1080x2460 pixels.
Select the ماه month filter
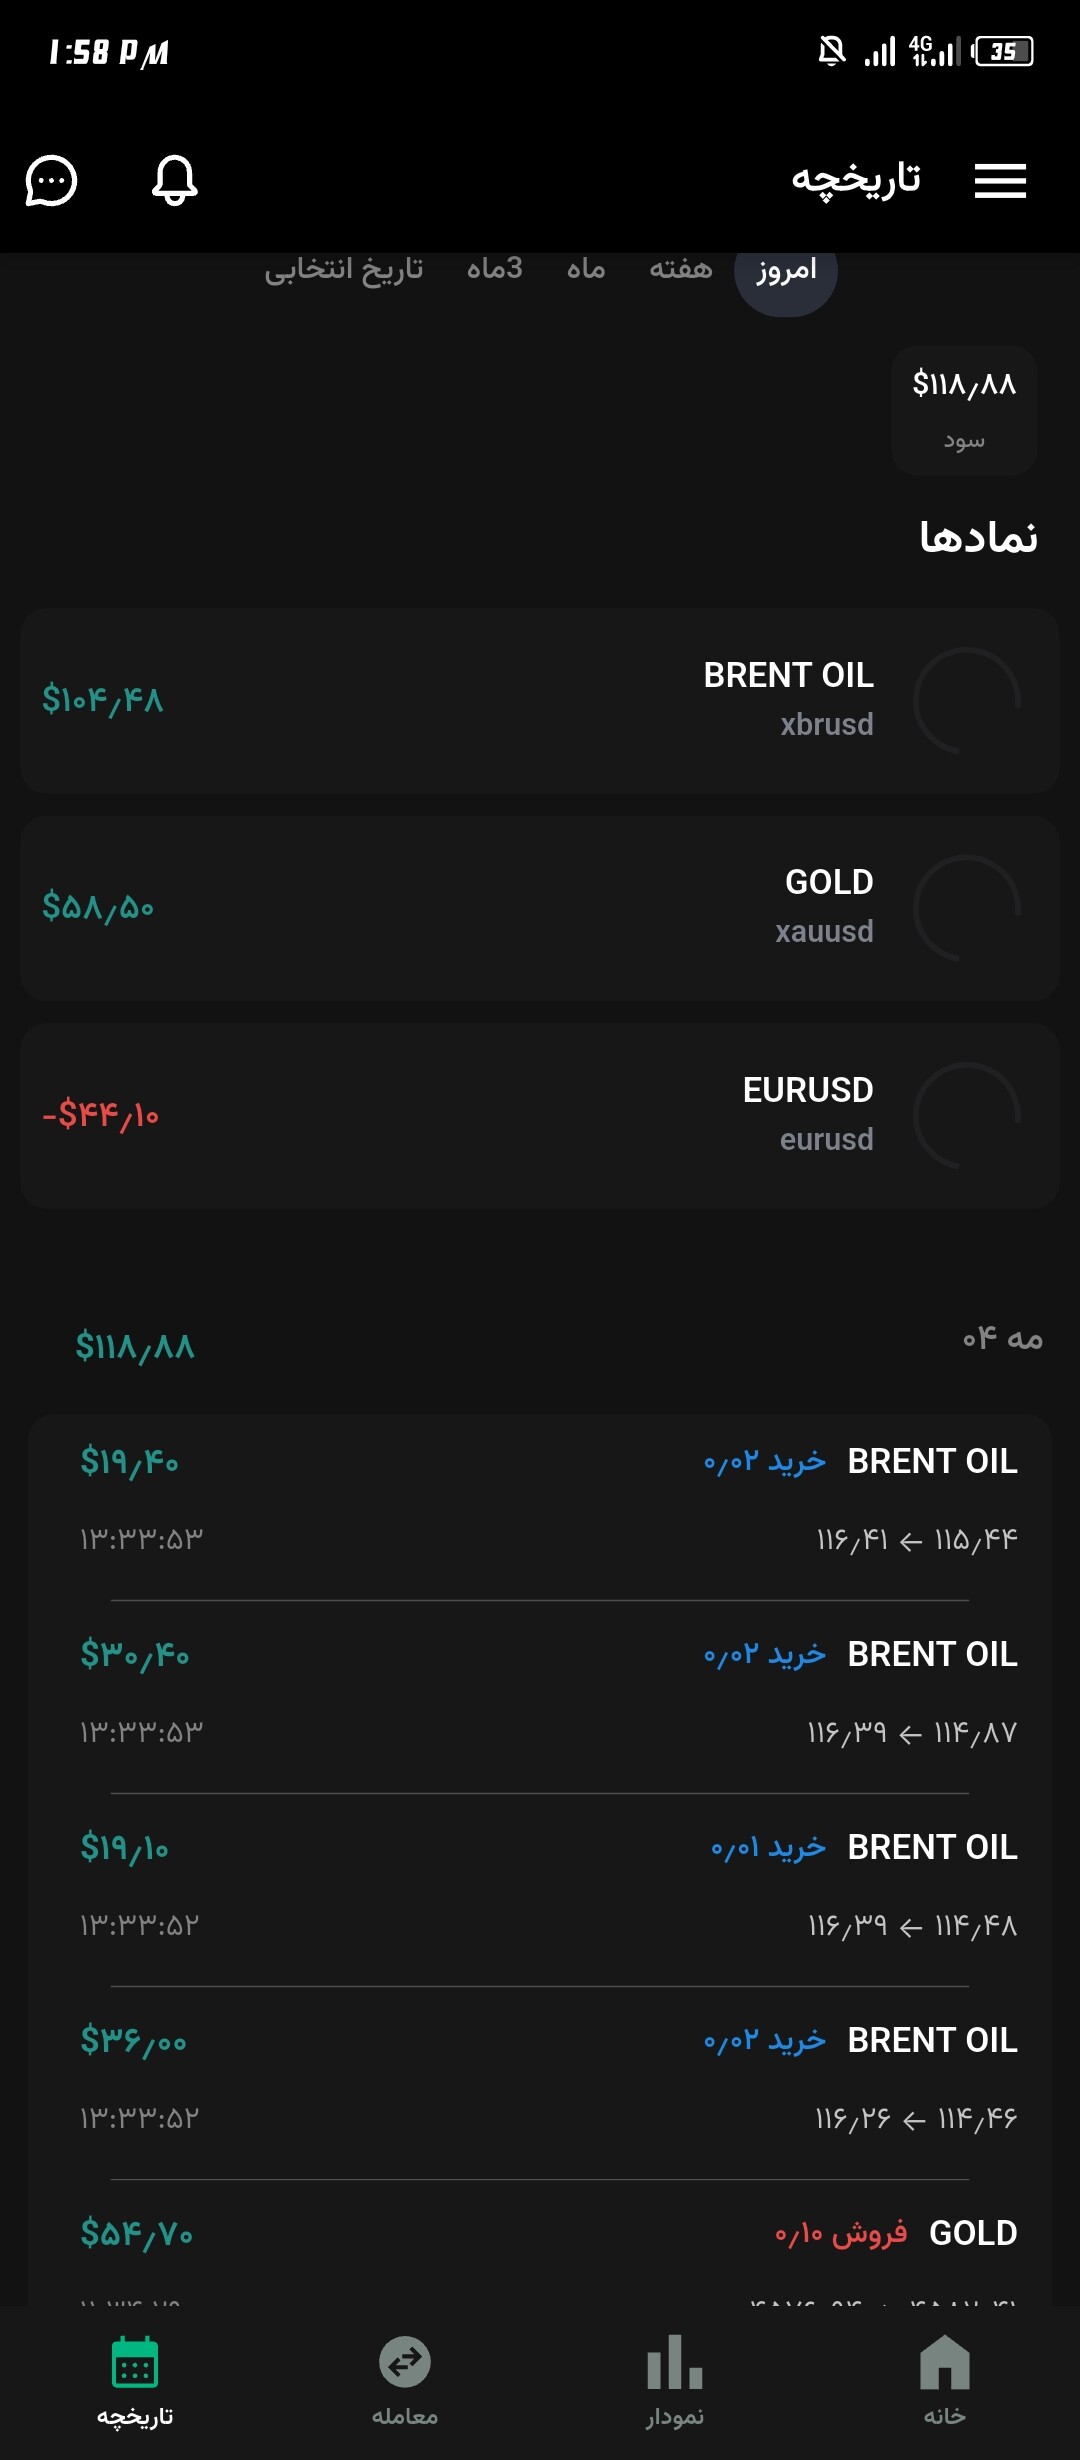click(586, 269)
